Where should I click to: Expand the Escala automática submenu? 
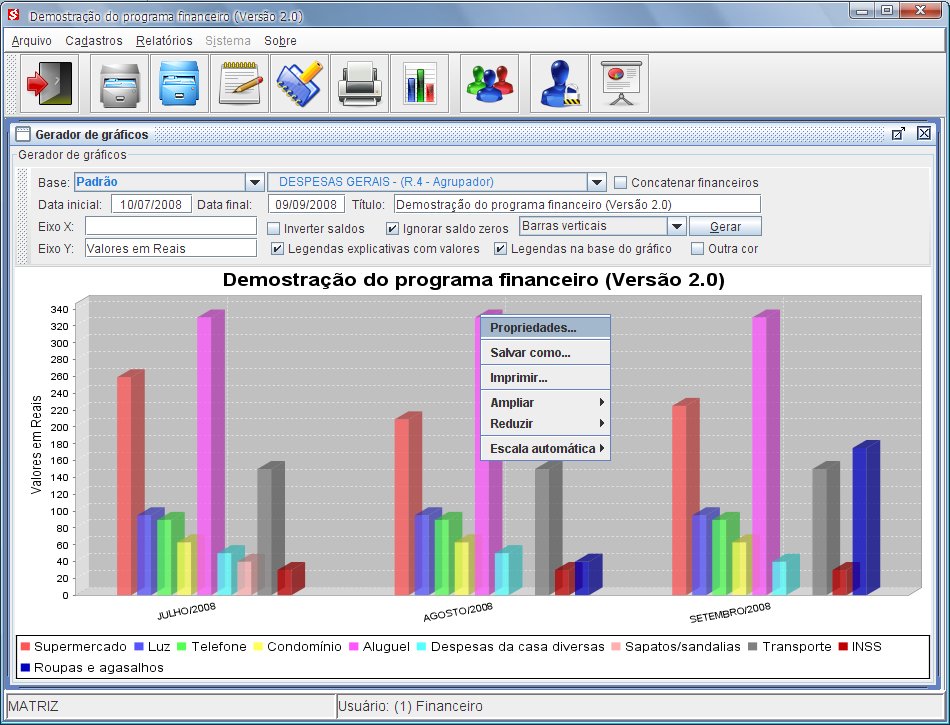(x=545, y=449)
